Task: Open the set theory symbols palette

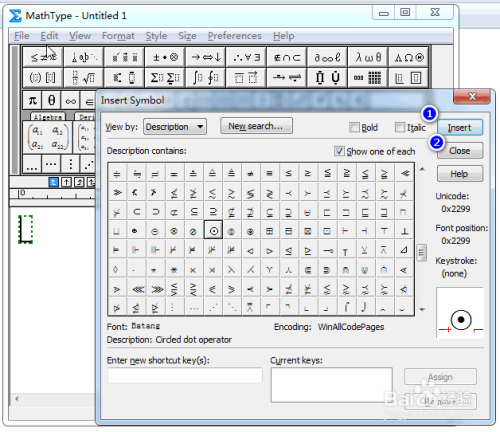Action: pos(287,57)
